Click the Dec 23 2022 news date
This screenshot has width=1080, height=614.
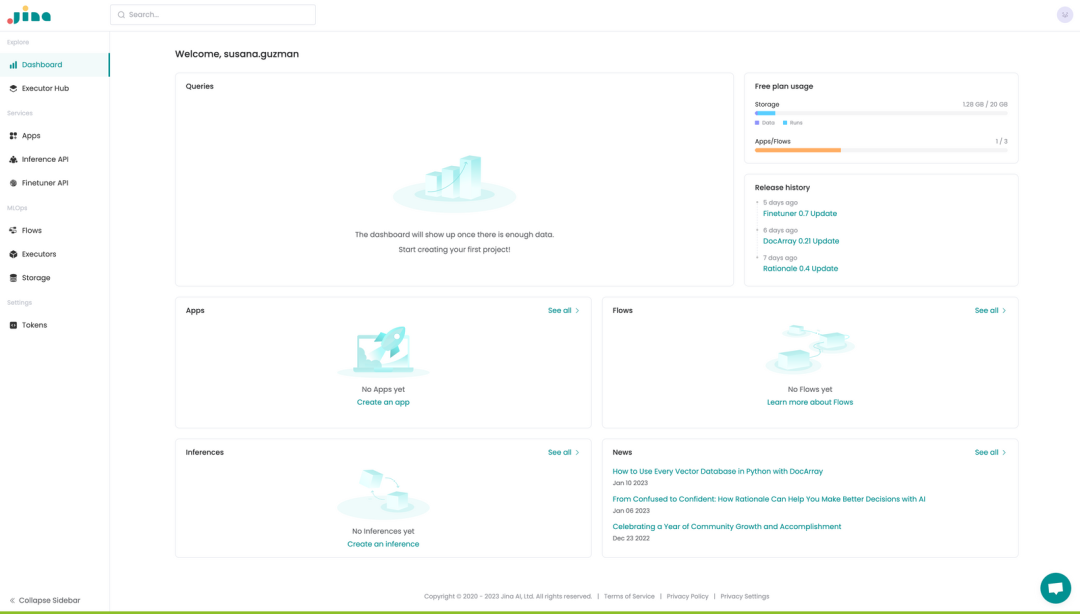click(x=631, y=538)
